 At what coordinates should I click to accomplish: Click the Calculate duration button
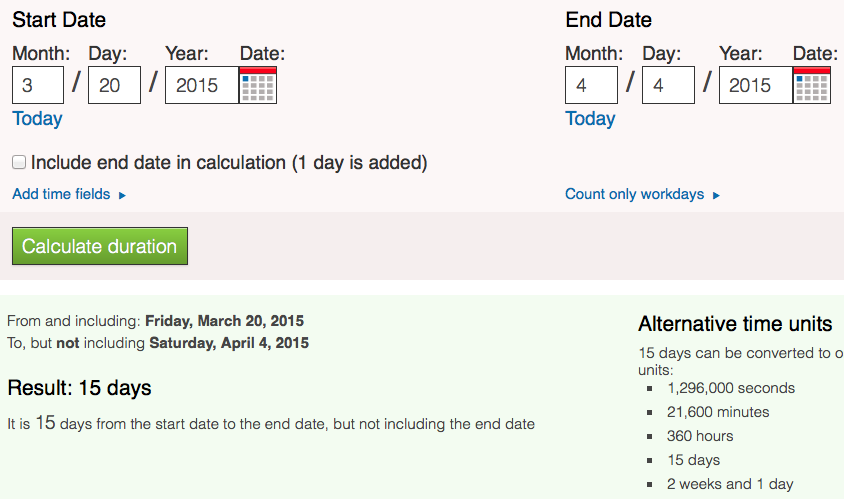click(x=99, y=246)
